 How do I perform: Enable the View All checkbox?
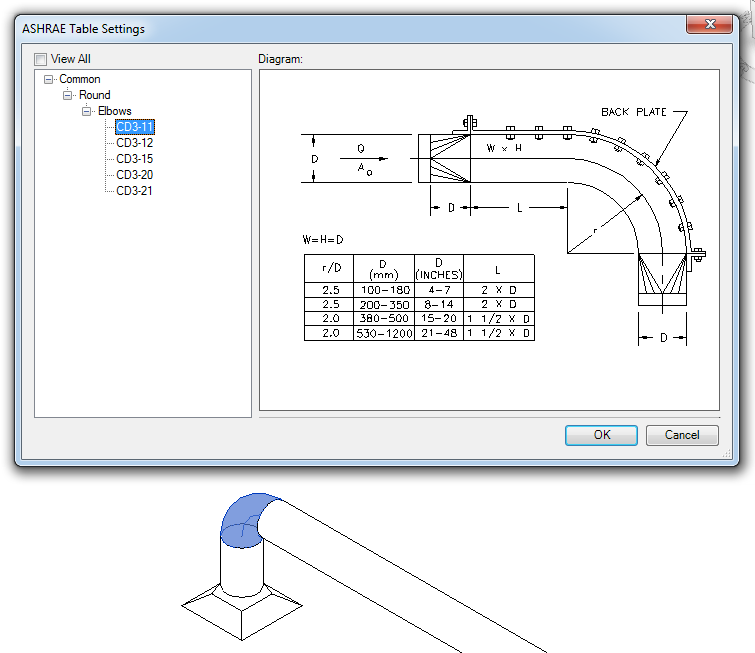coord(40,59)
